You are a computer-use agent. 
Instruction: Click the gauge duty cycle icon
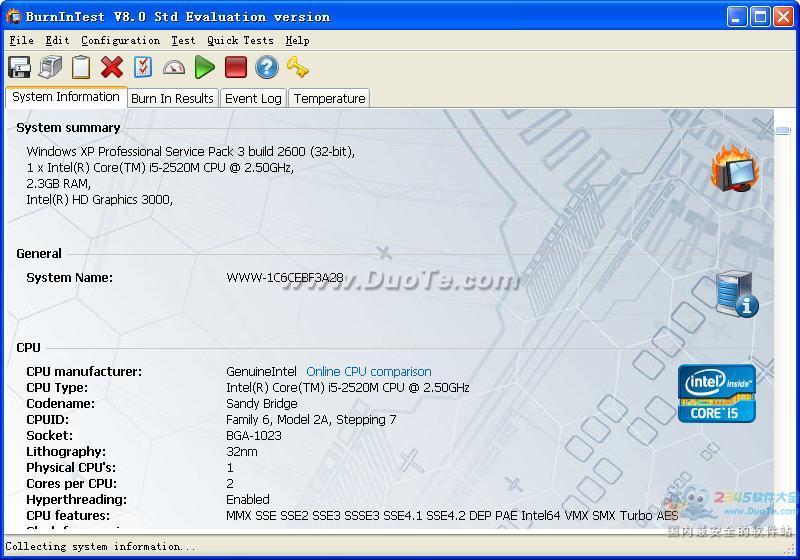coord(174,67)
